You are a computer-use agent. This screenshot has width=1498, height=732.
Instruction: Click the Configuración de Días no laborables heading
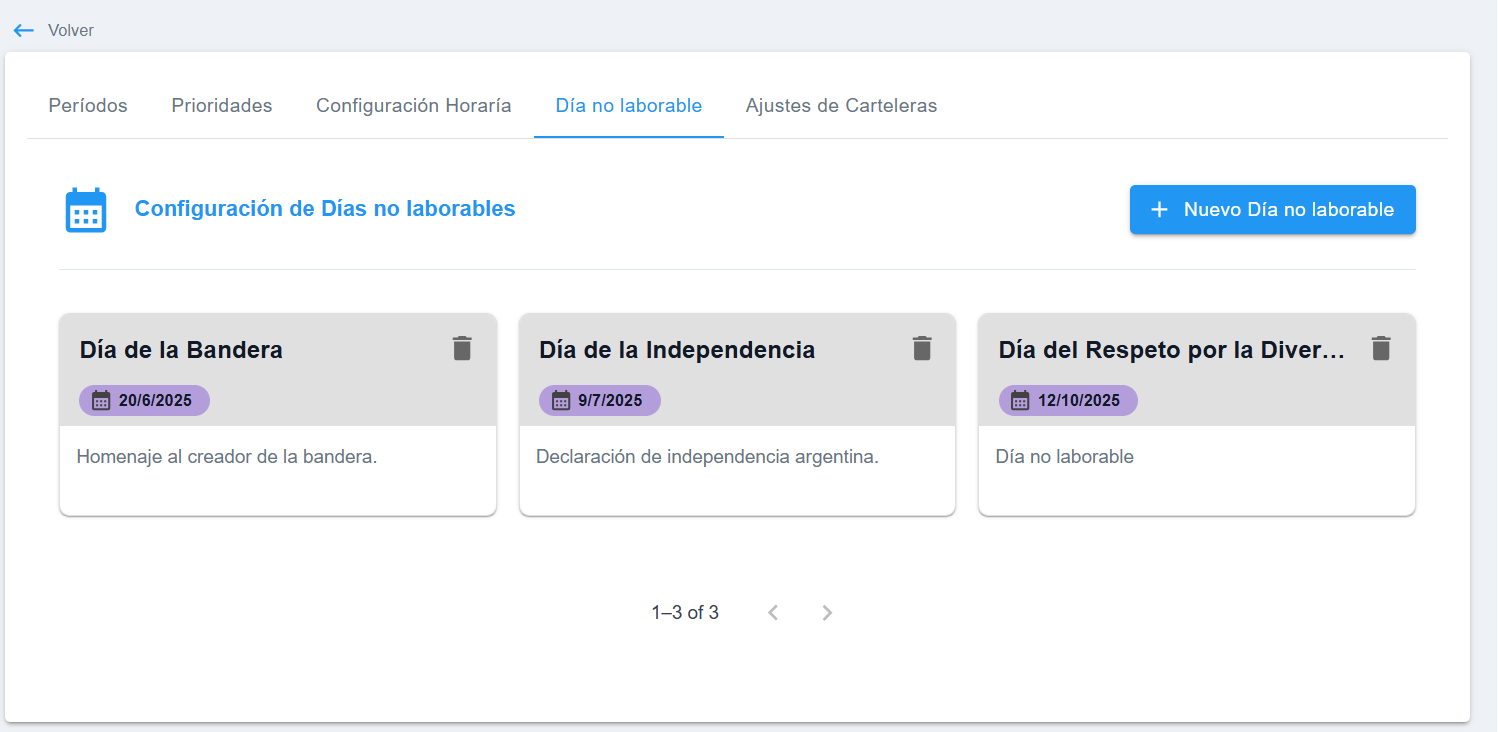pyautogui.click(x=325, y=209)
